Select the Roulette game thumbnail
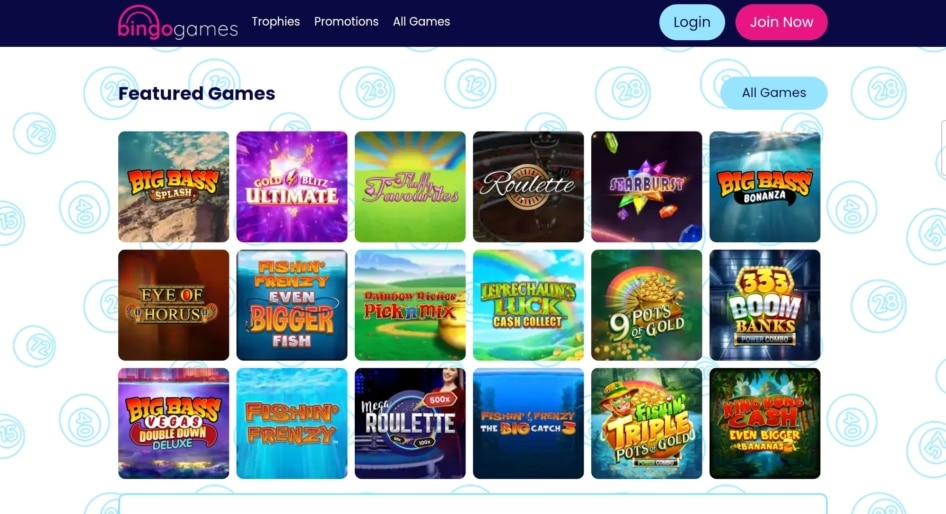946x514 pixels. pos(529,186)
